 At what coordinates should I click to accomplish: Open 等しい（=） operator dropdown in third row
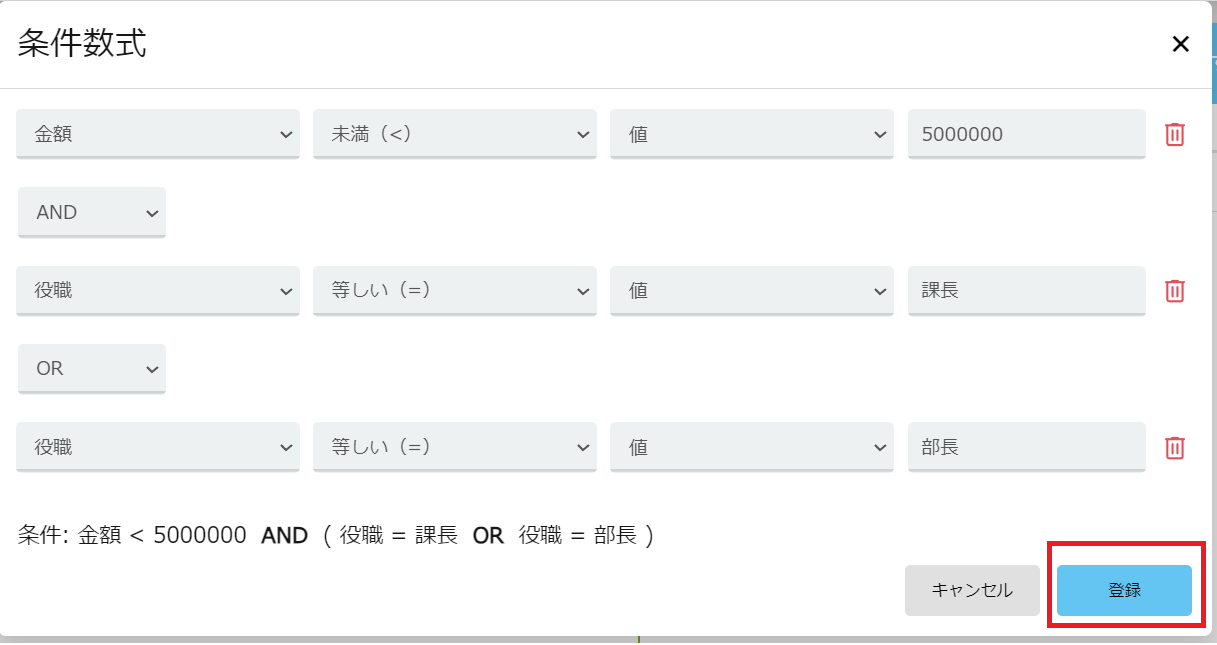[455, 447]
